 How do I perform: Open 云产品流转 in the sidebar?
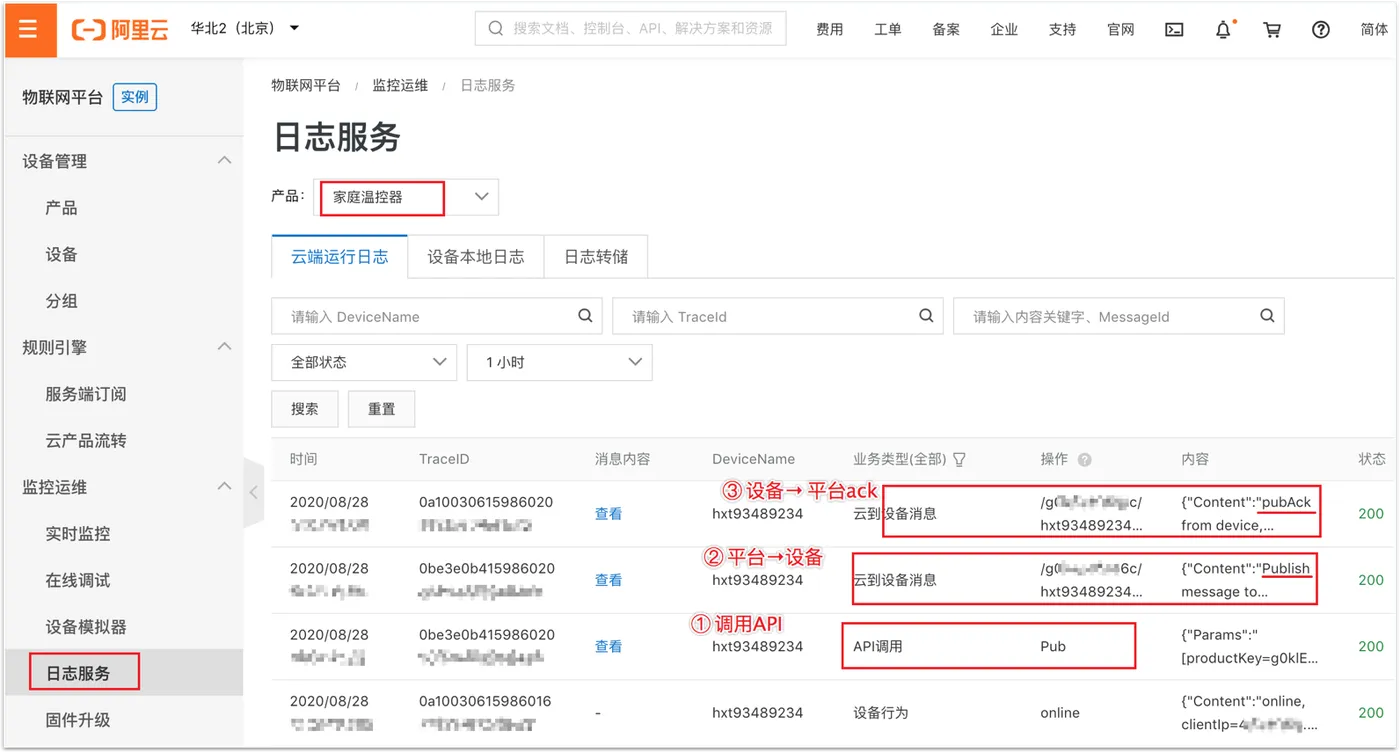86,441
